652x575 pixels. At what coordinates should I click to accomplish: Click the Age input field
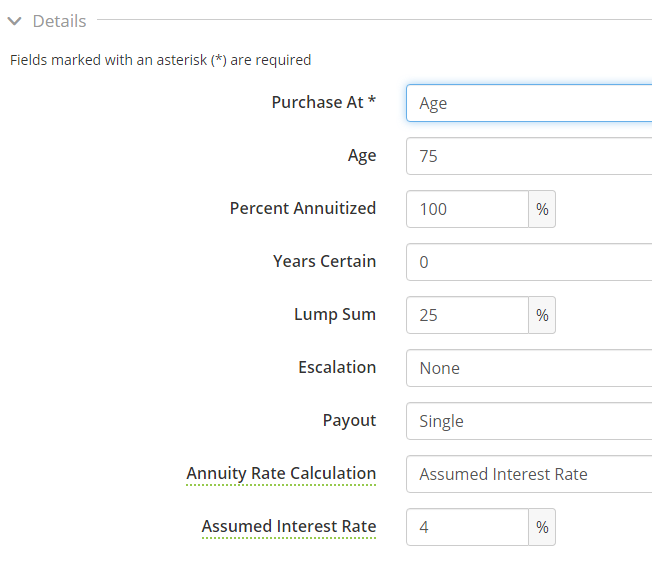pyautogui.click(x=529, y=156)
